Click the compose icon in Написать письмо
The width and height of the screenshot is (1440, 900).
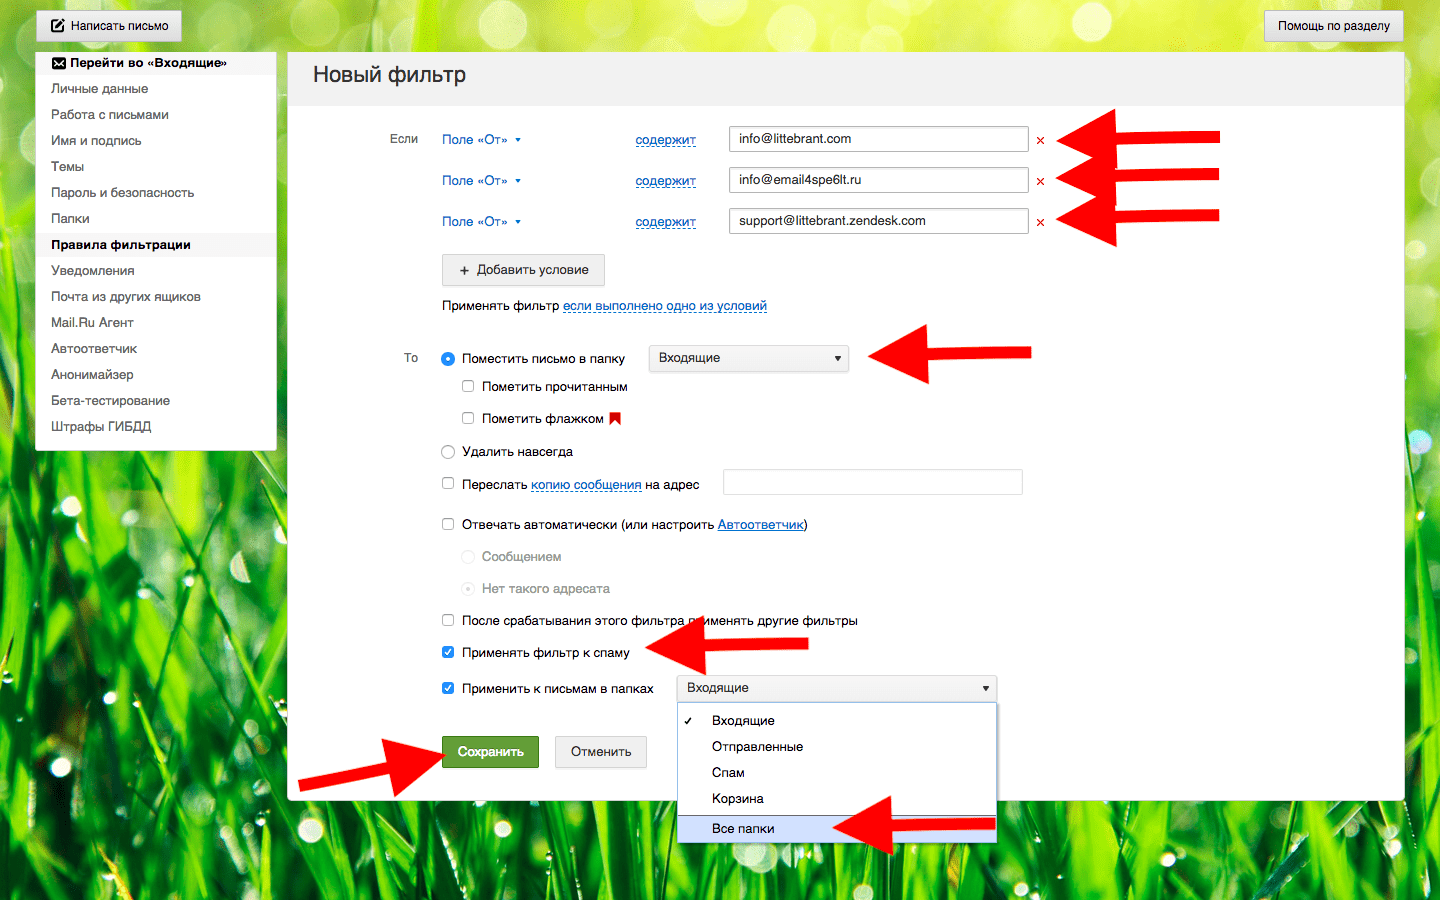pyautogui.click(x=58, y=26)
